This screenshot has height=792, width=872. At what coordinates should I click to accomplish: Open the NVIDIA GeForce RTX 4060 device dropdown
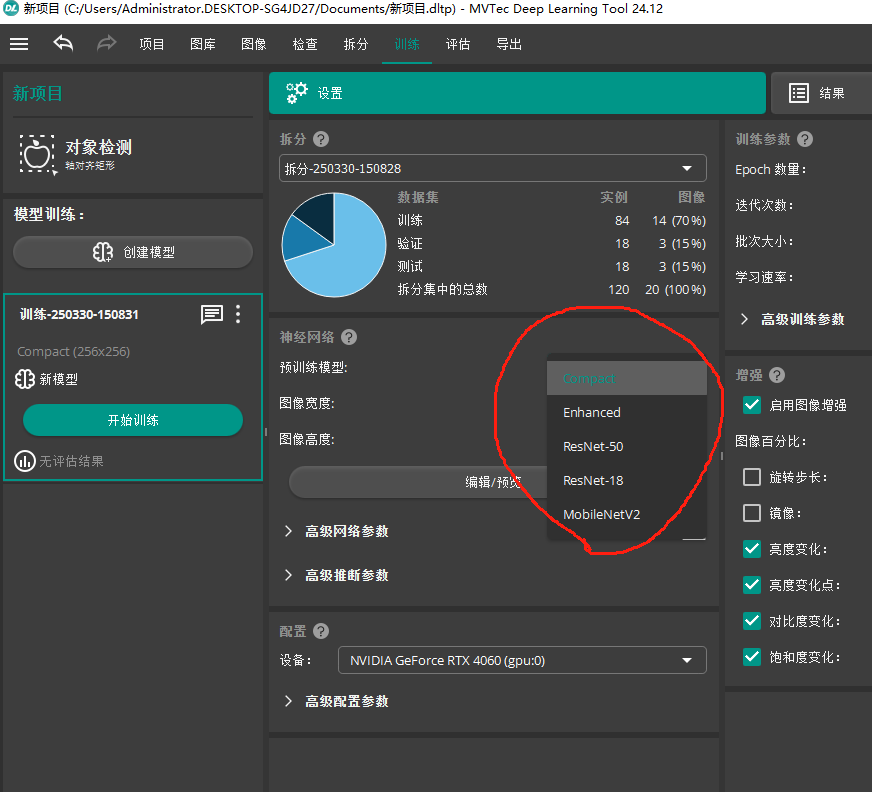[522, 660]
